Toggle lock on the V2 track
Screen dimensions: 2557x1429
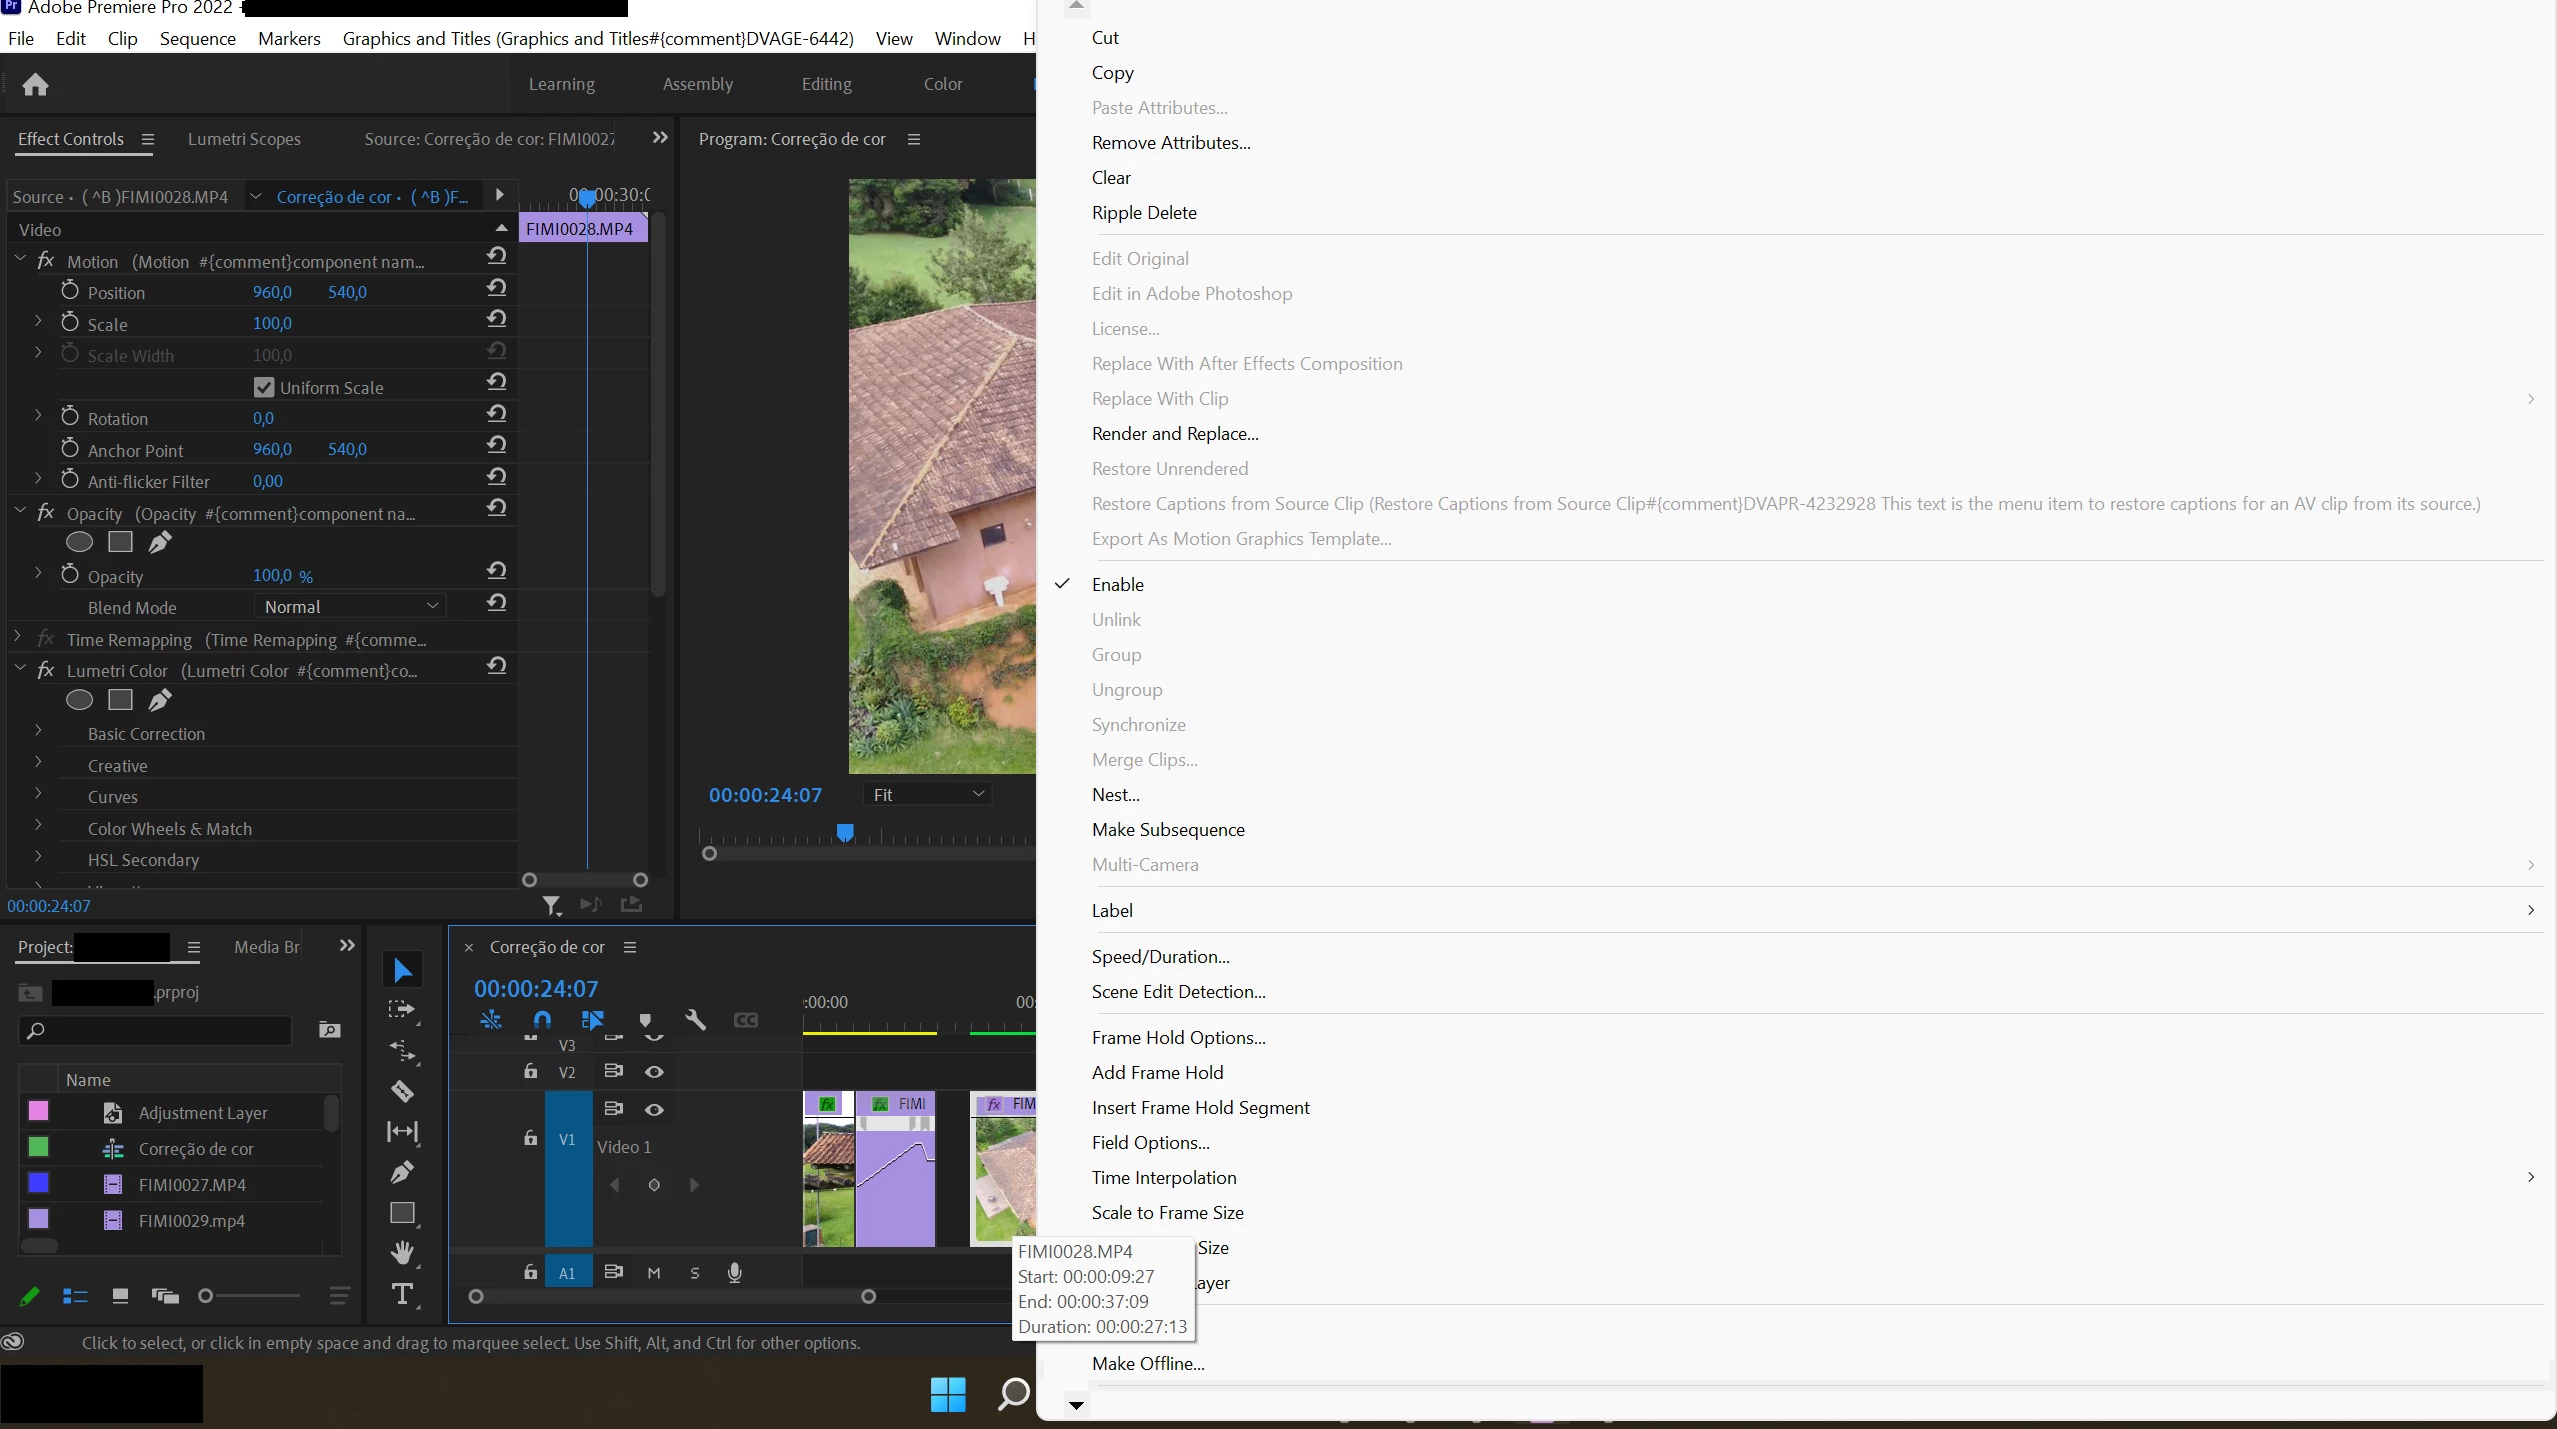531,1072
